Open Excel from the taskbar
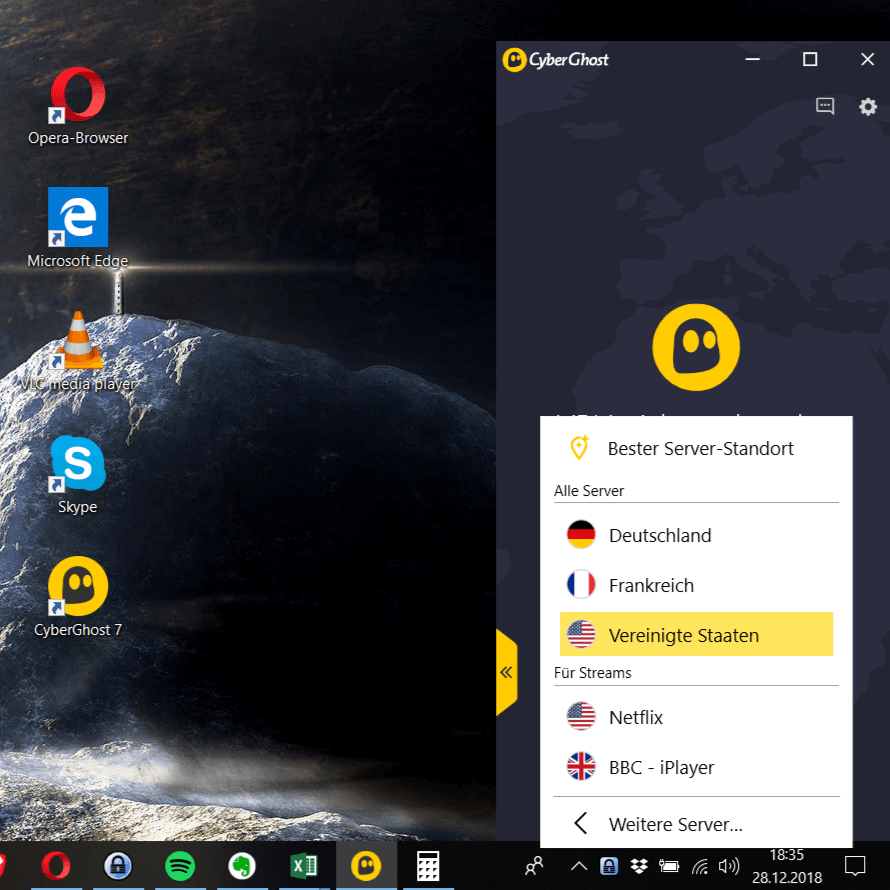 pyautogui.click(x=304, y=867)
